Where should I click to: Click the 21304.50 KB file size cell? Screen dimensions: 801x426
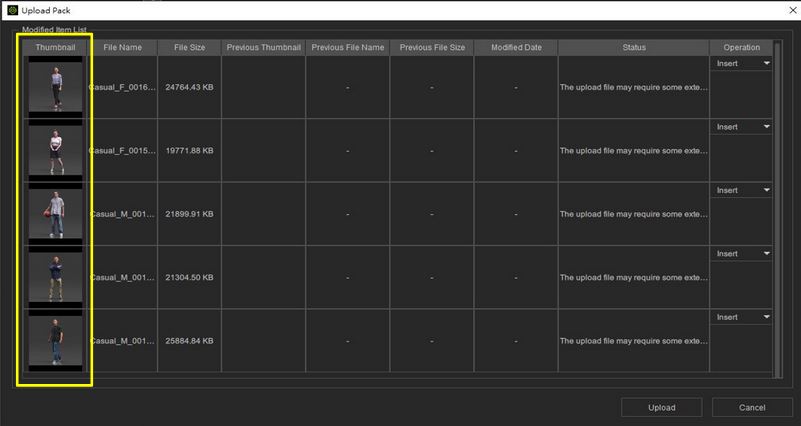190,277
